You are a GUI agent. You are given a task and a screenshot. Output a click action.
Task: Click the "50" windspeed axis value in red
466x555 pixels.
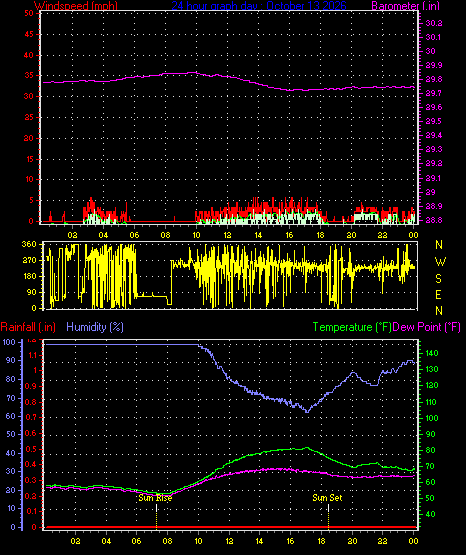click(29, 13)
